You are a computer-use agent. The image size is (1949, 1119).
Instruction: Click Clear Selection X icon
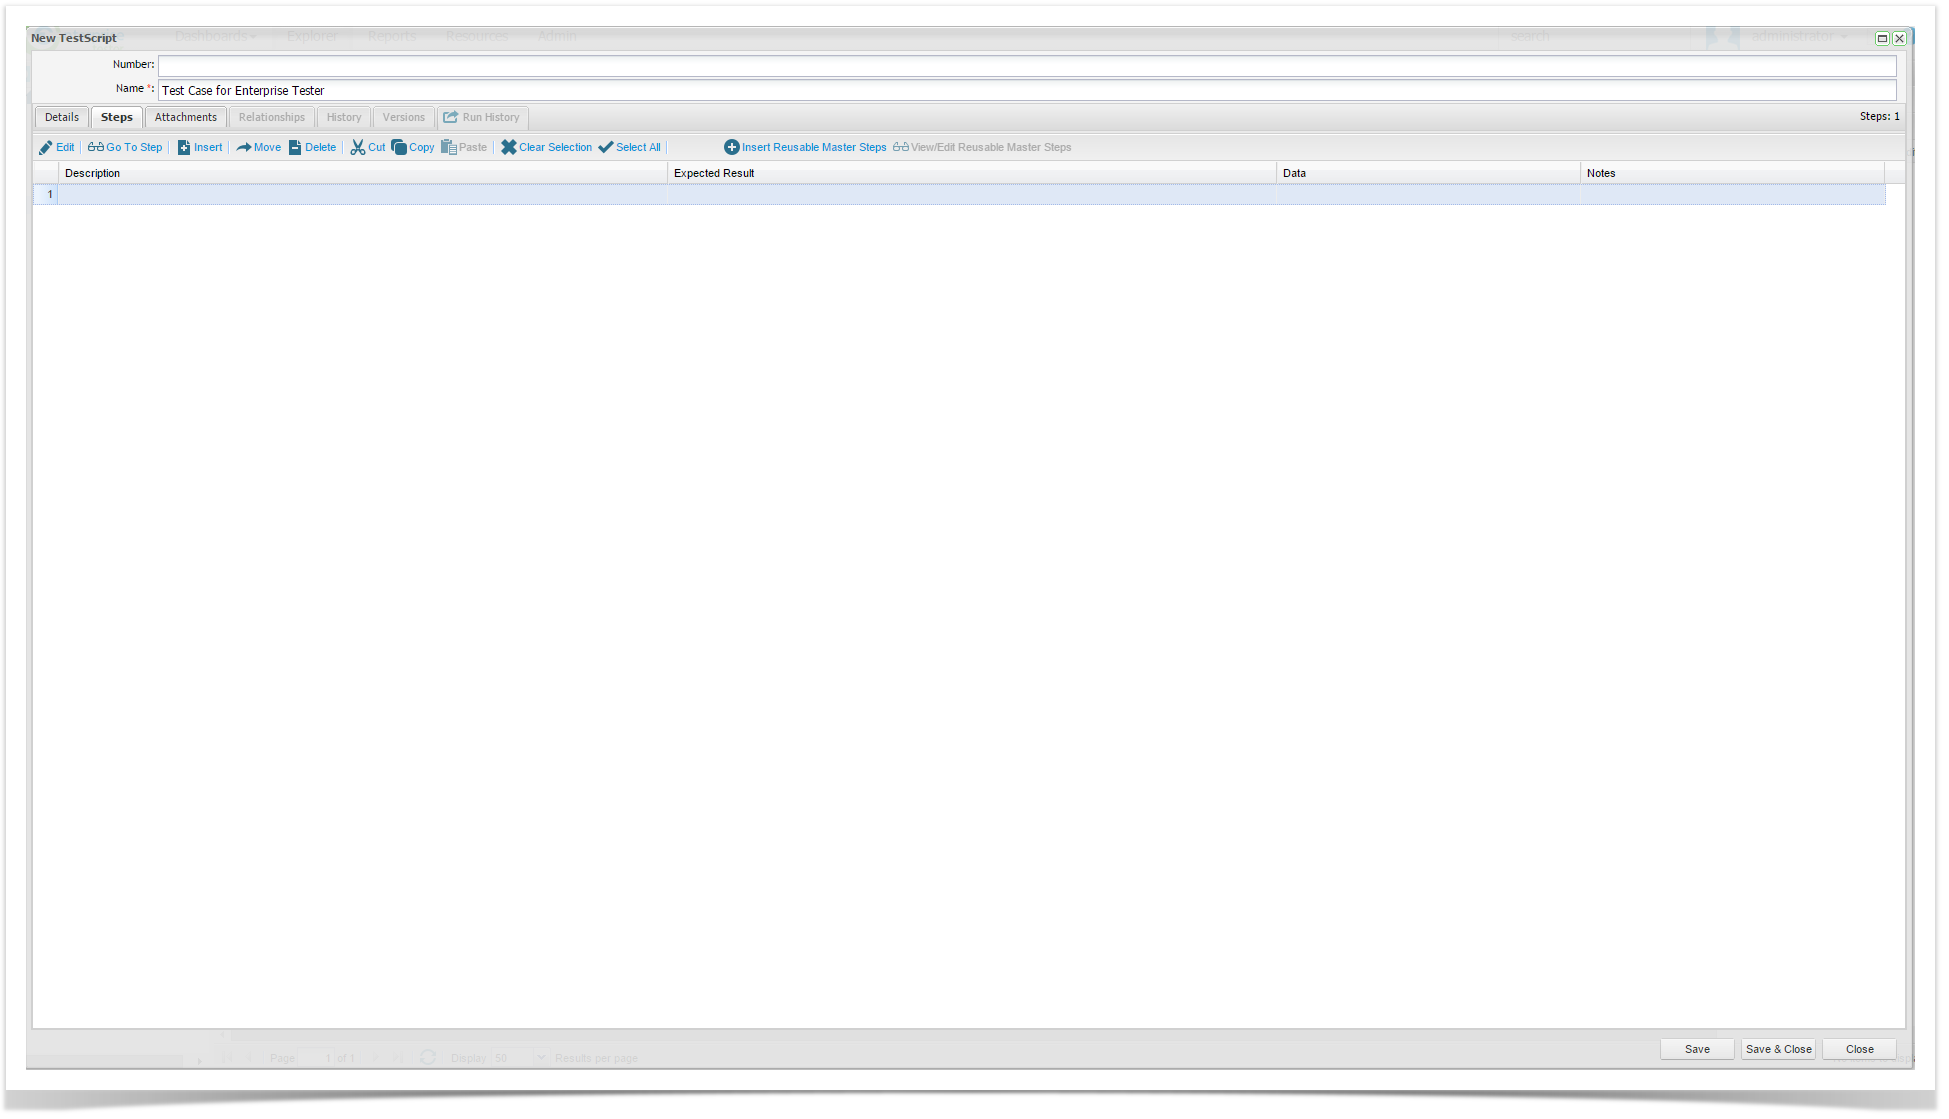coord(509,148)
